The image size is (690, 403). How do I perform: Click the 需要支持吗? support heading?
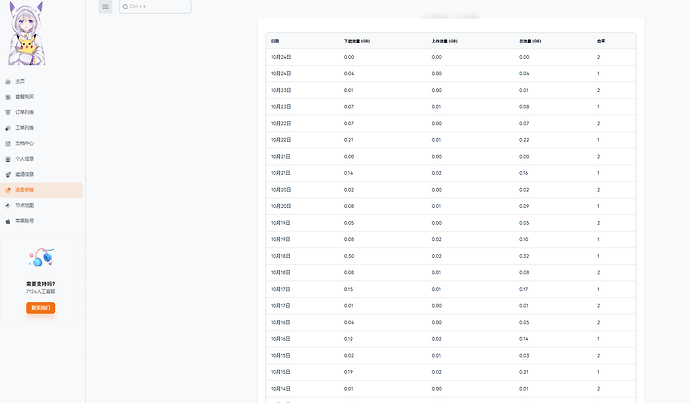point(40,284)
